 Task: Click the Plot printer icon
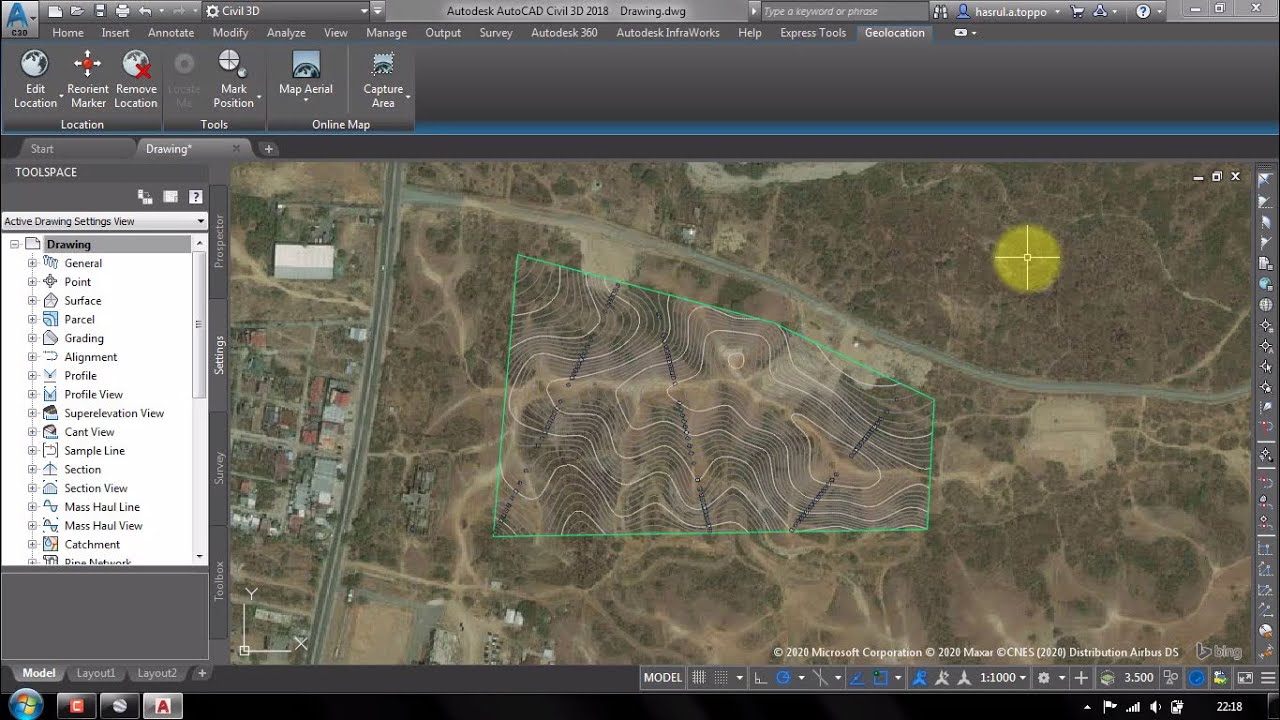tap(121, 11)
